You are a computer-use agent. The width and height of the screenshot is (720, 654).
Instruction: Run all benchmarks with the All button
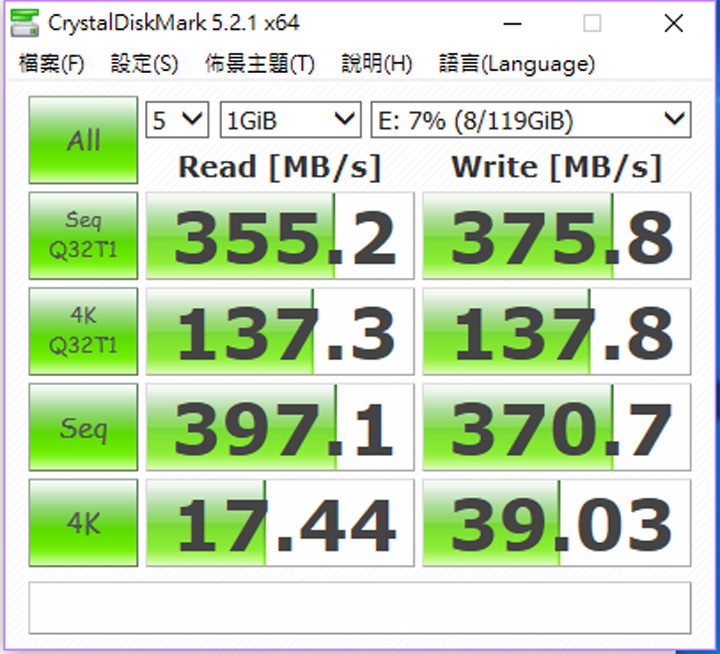click(83, 140)
